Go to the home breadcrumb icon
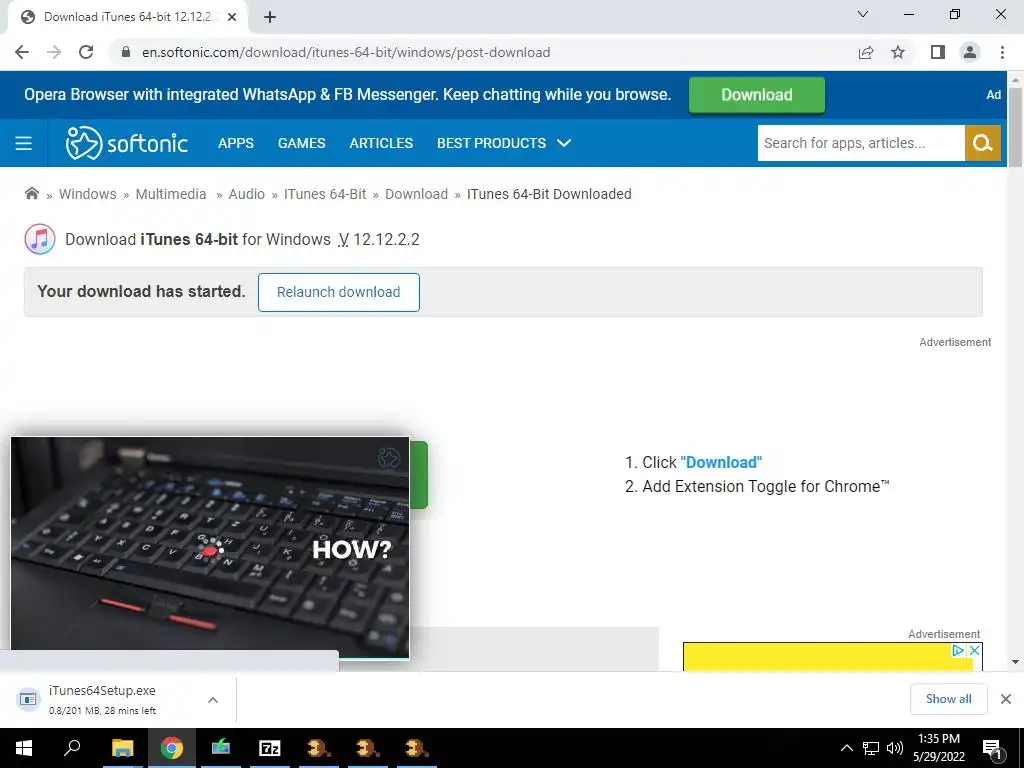The width and height of the screenshot is (1024, 768). [x=31, y=193]
